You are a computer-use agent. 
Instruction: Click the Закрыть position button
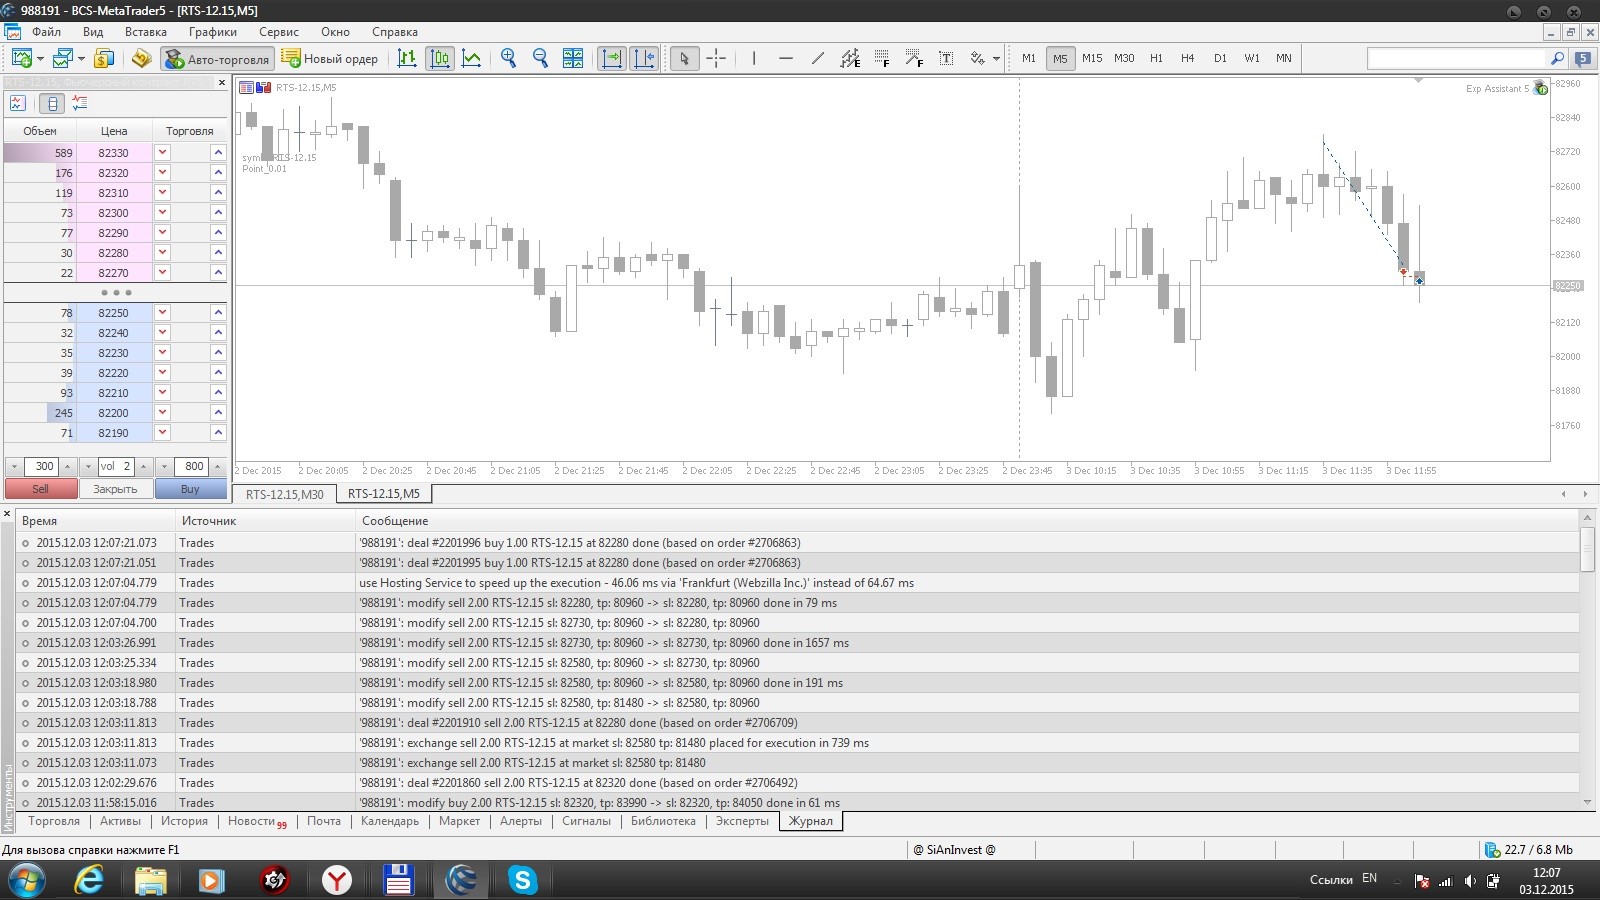(x=115, y=489)
